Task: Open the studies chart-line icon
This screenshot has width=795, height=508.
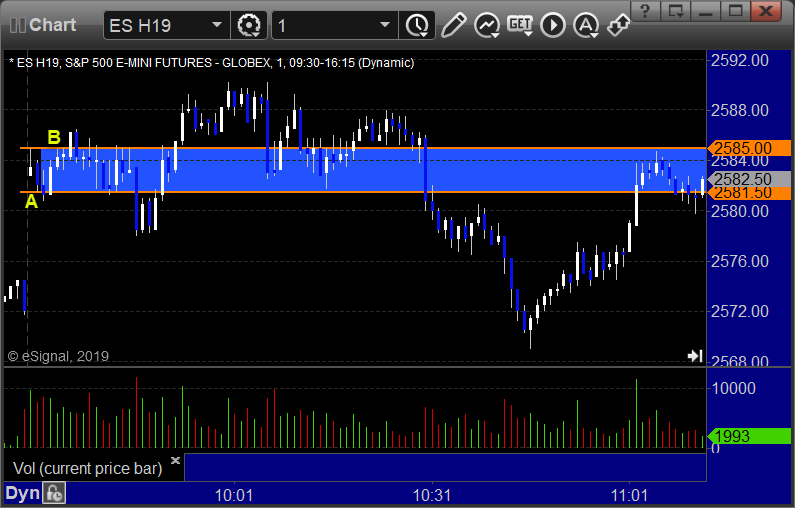Action: (487, 25)
